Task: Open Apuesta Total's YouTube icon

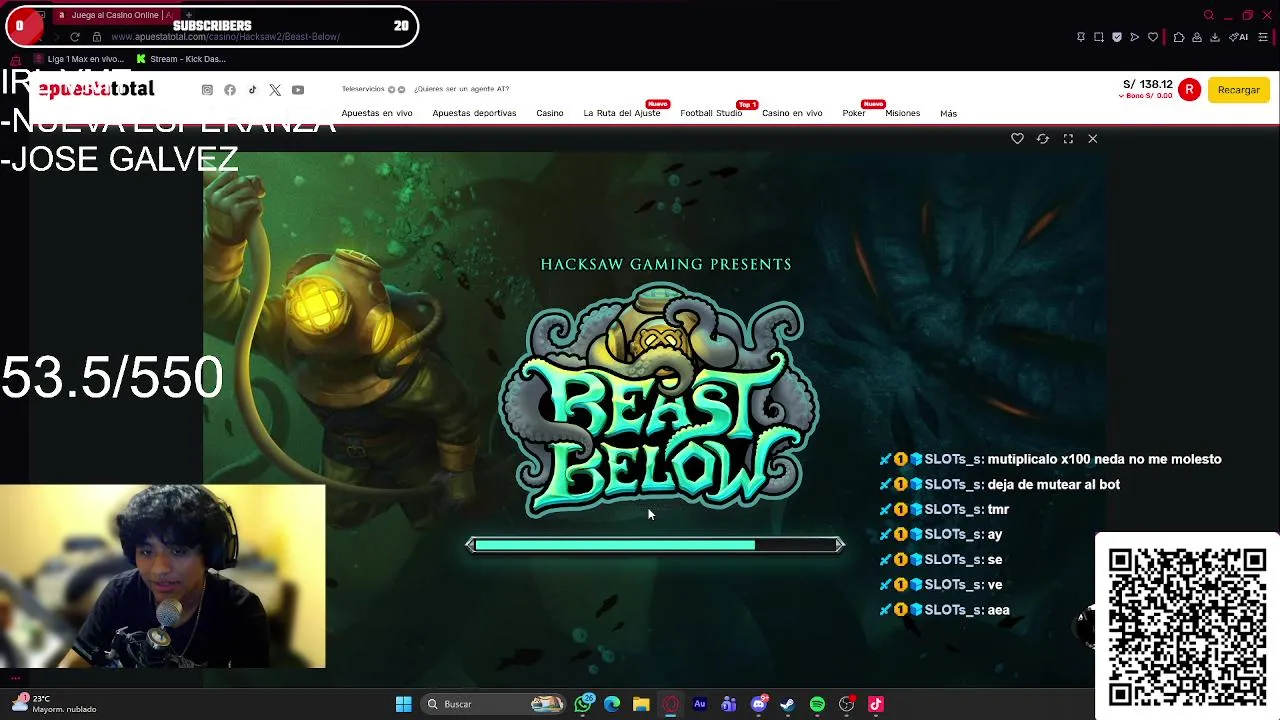Action: click(298, 90)
